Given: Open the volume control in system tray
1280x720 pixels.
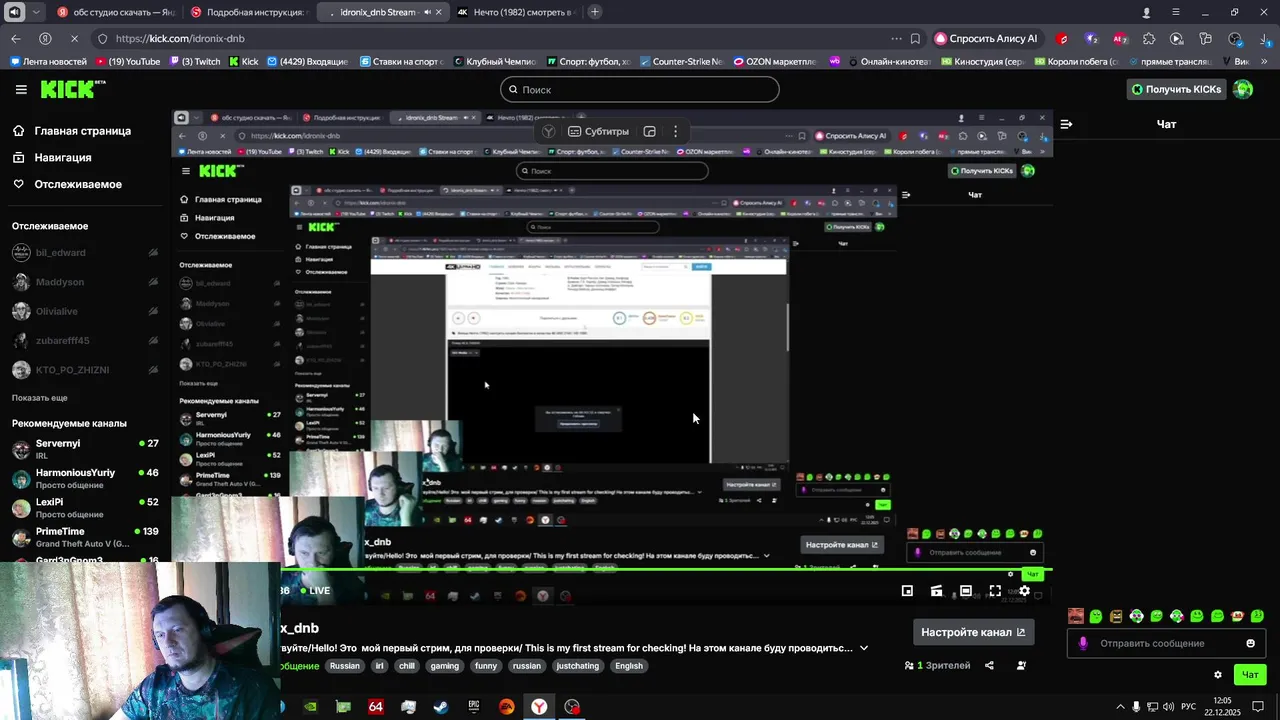Looking at the screenshot, I should coord(1169,707).
